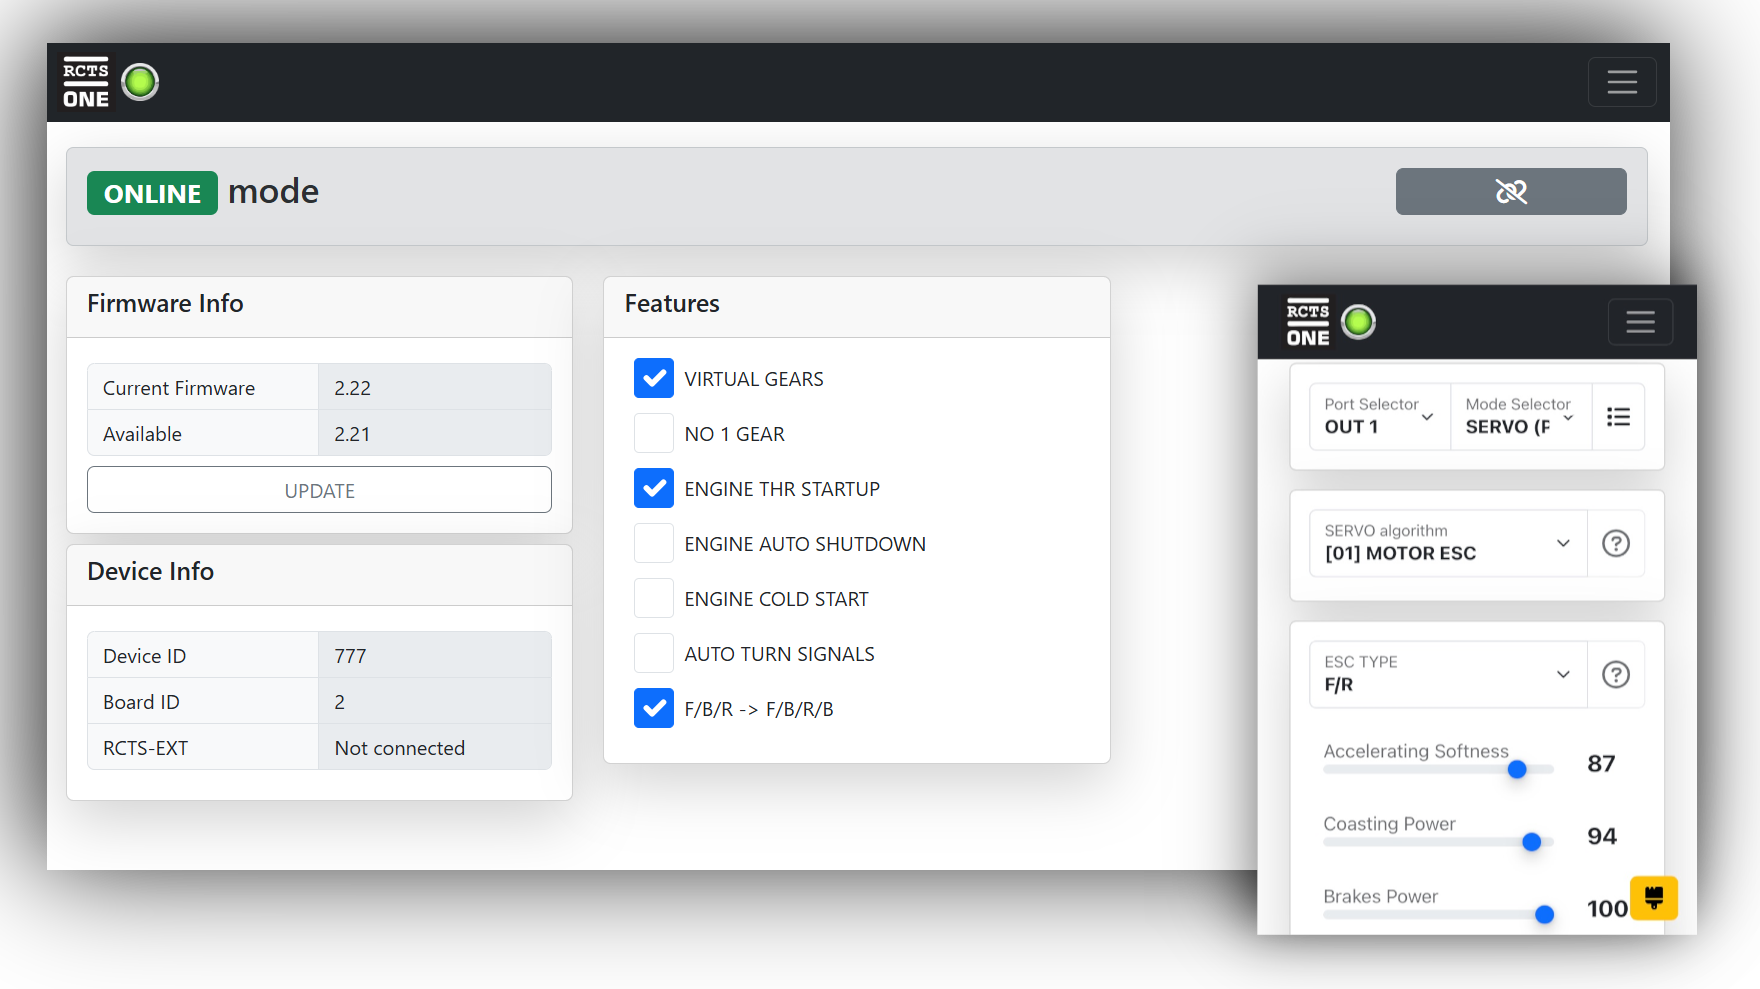Click the Coasting Power slider handle
Viewport: 1760px width, 989px height.
pos(1531,842)
